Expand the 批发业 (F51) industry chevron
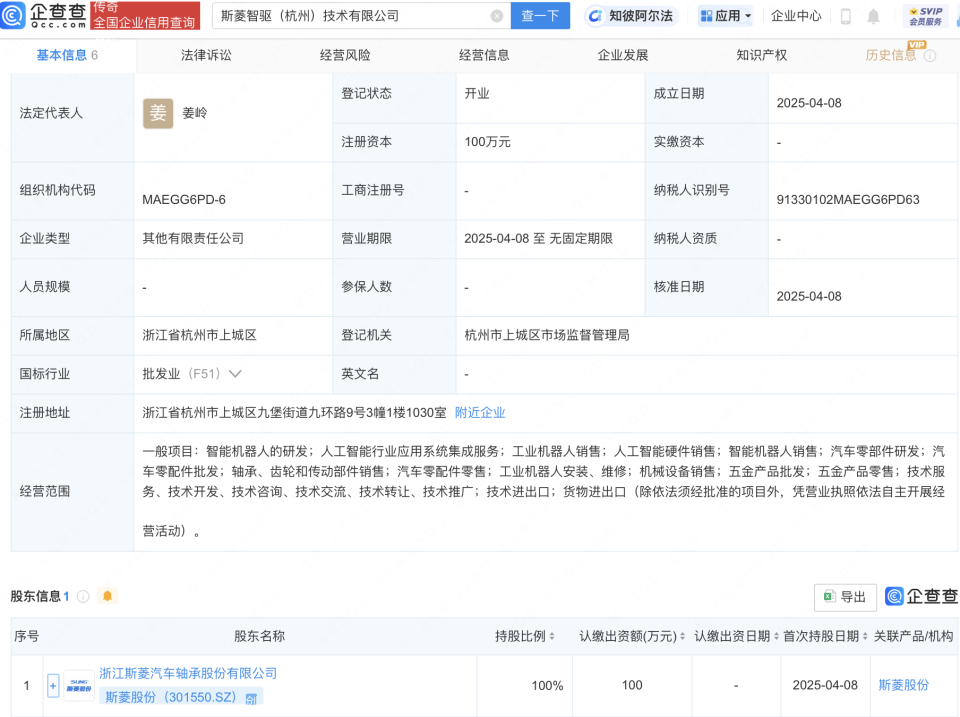Image resolution: width=960 pixels, height=717 pixels. coord(235,374)
